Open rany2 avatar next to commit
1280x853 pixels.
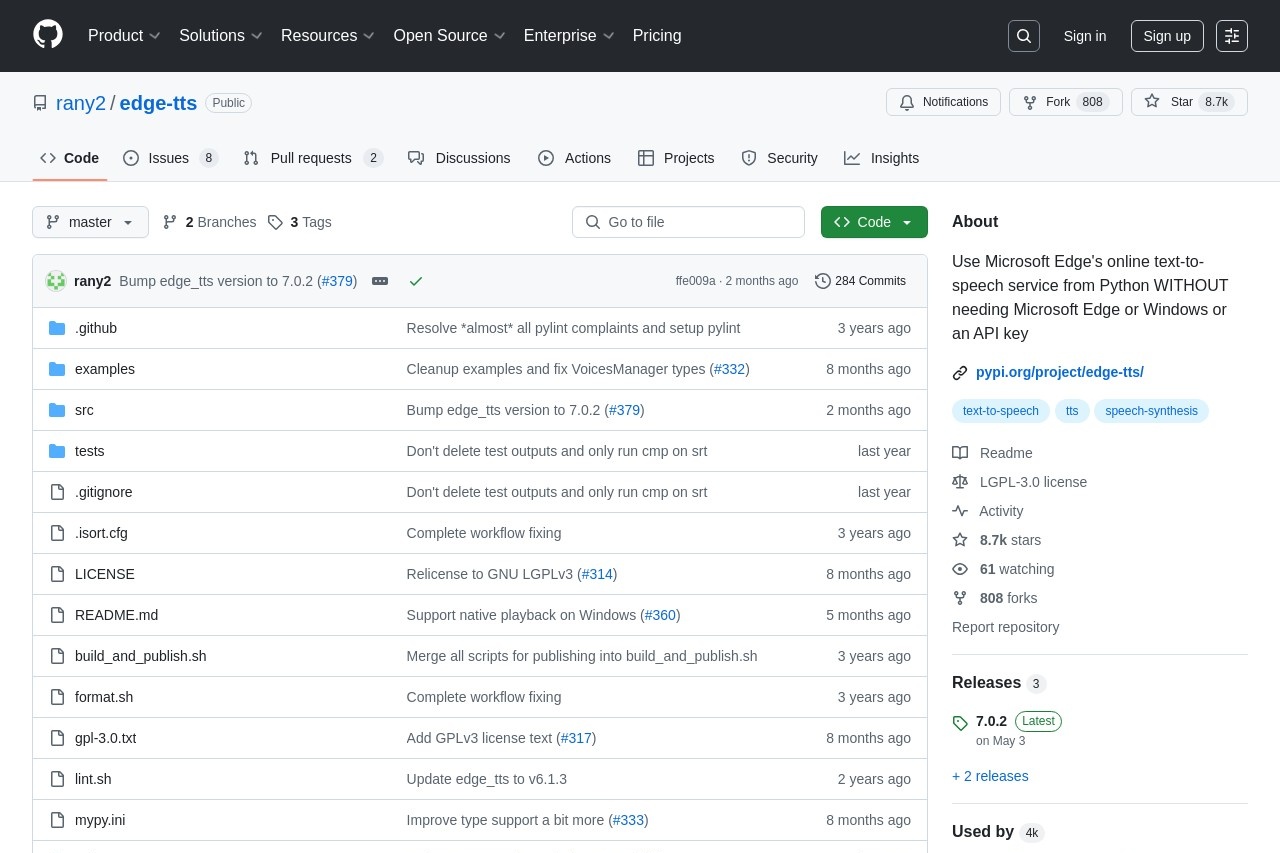coord(56,281)
